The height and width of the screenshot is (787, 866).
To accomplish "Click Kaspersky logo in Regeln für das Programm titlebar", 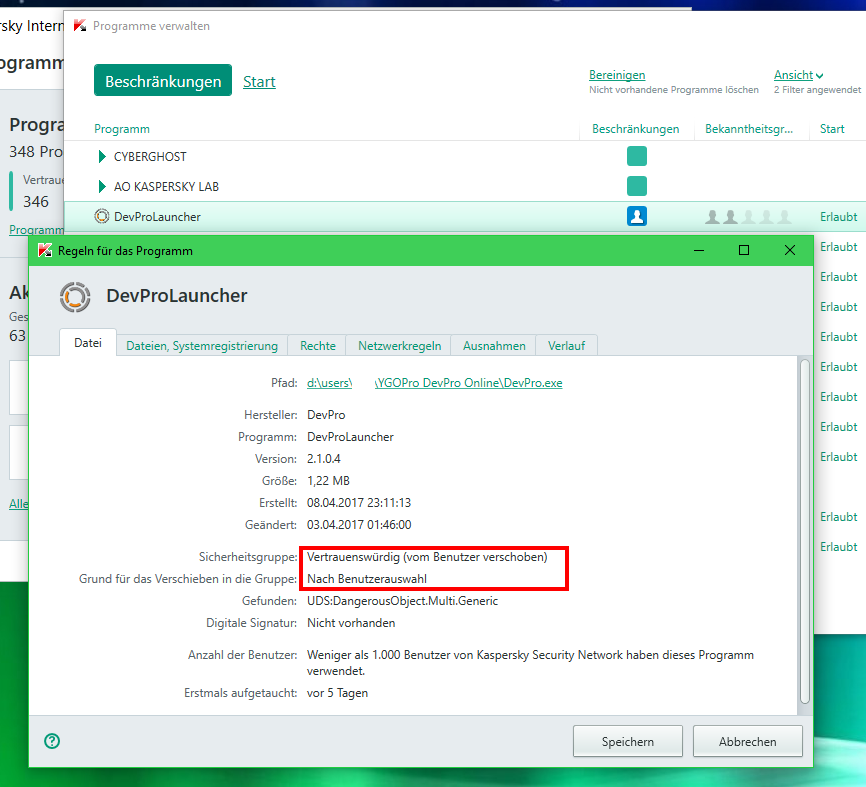I will click(x=45, y=251).
